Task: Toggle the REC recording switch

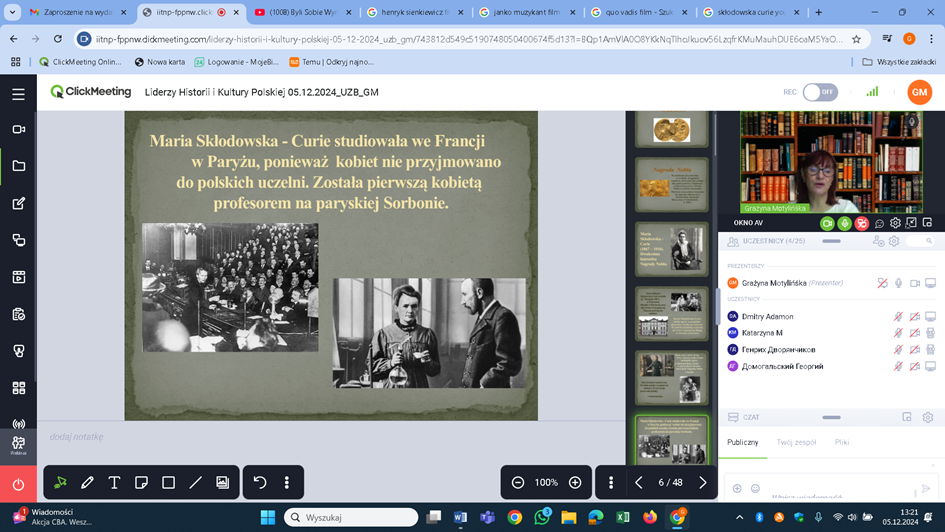Action: pyautogui.click(x=820, y=92)
